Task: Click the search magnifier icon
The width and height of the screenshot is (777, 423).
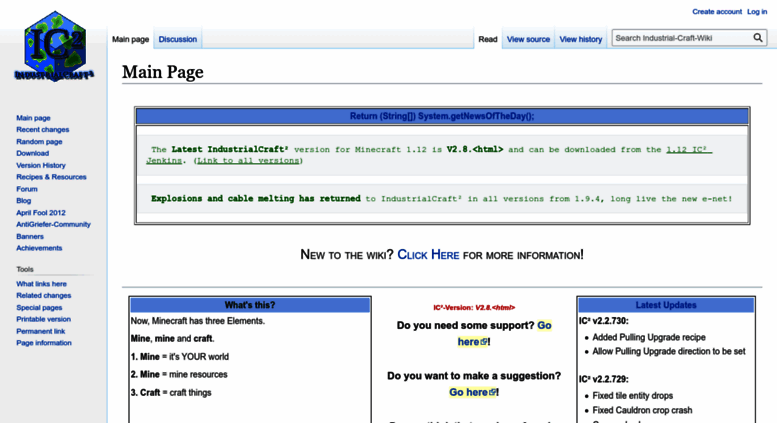Action: [x=758, y=38]
